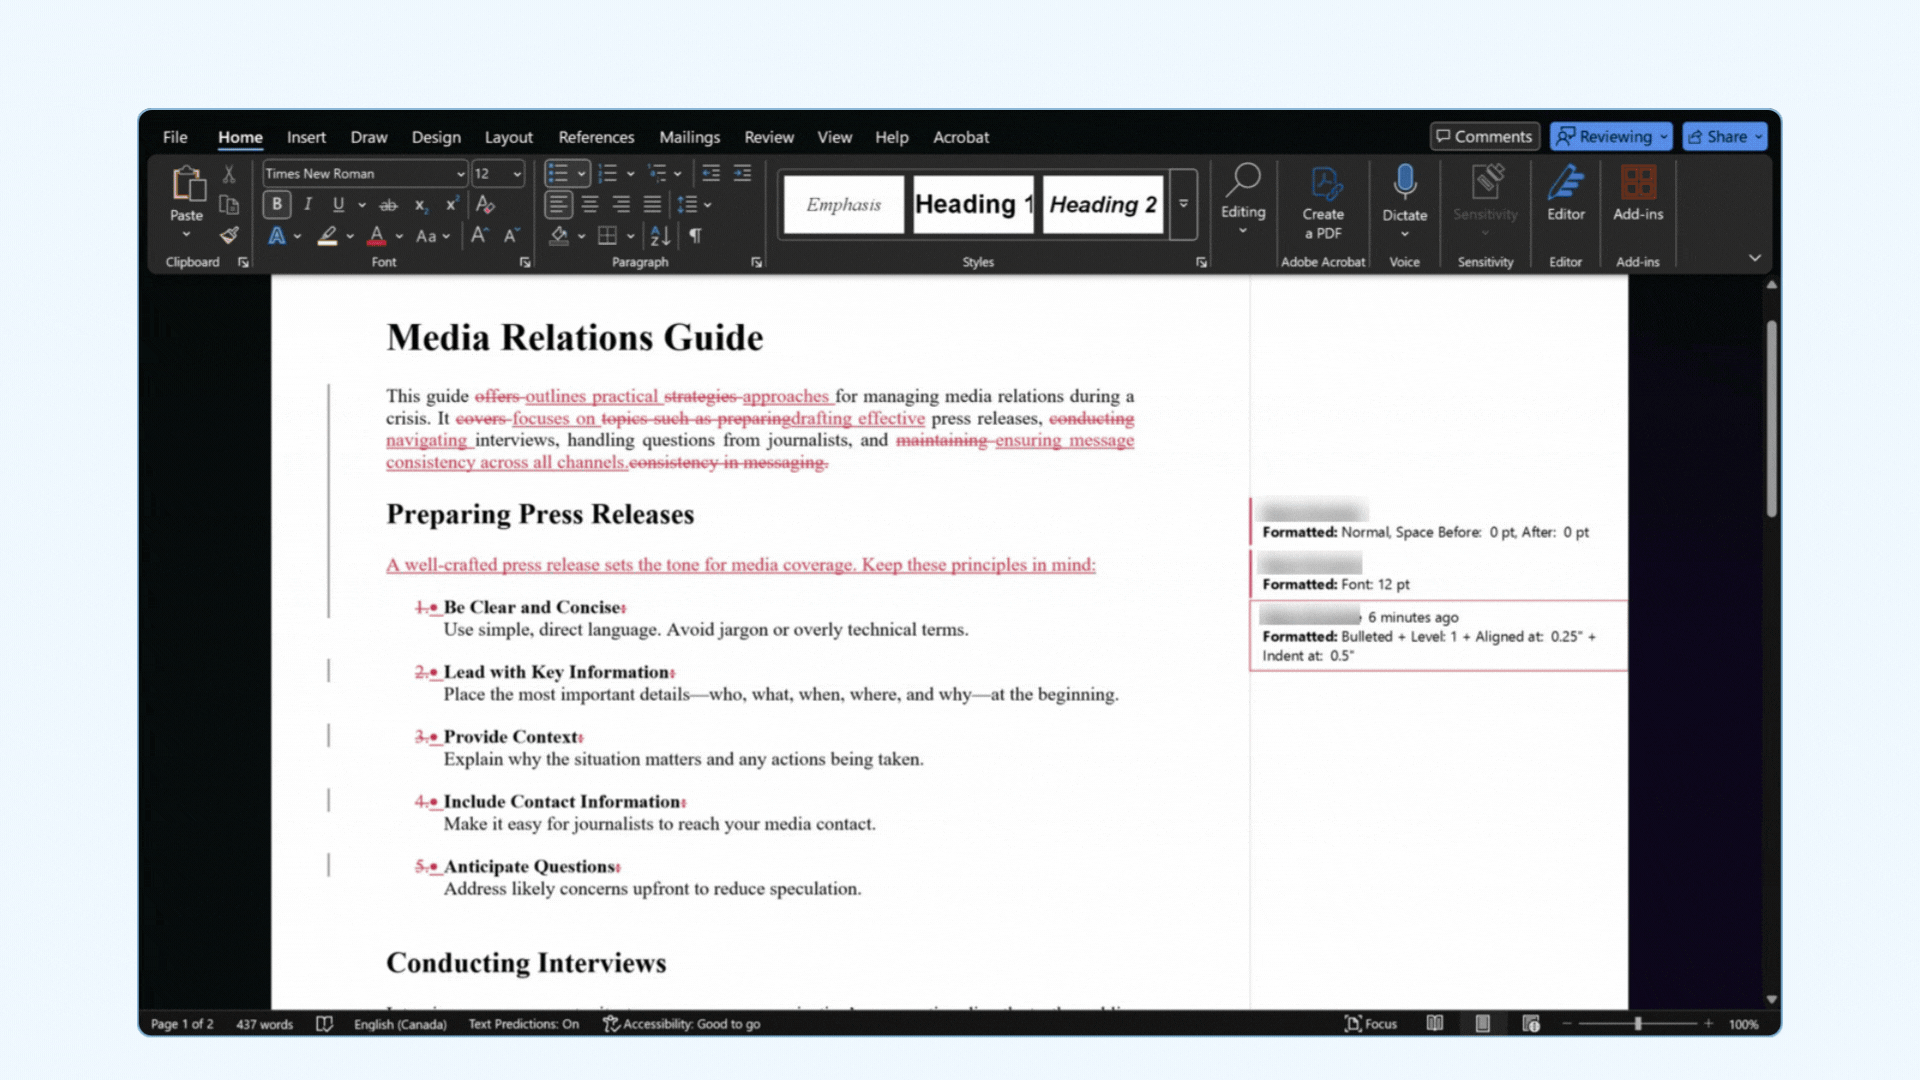Viewport: 1920px width, 1080px height.
Task: Toggle Bold formatting off
Action: pyautogui.click(x=277, y=205)
